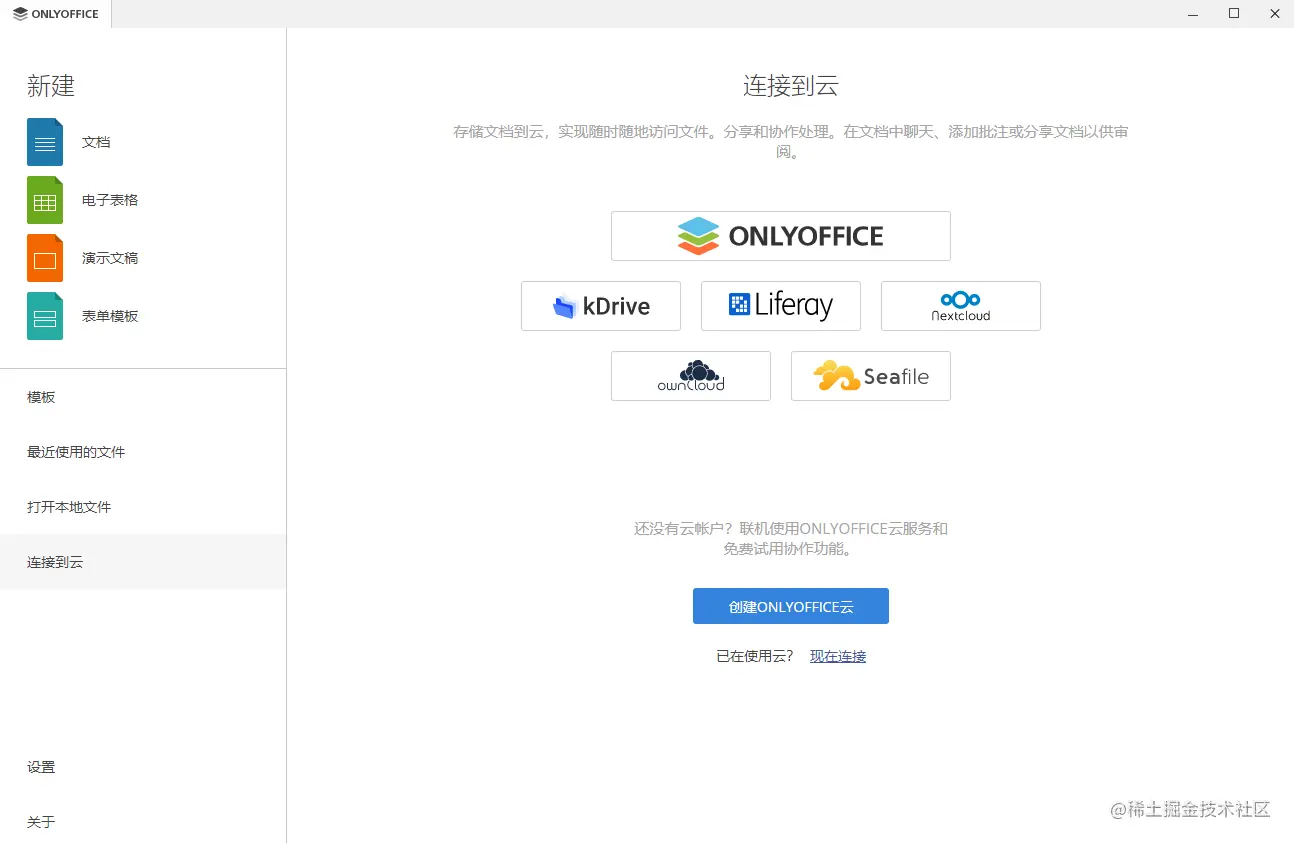This screenshot has height=843, width=1294.
Task: Connect to the Nextcloud cloud provider
Action: point(961,306)
